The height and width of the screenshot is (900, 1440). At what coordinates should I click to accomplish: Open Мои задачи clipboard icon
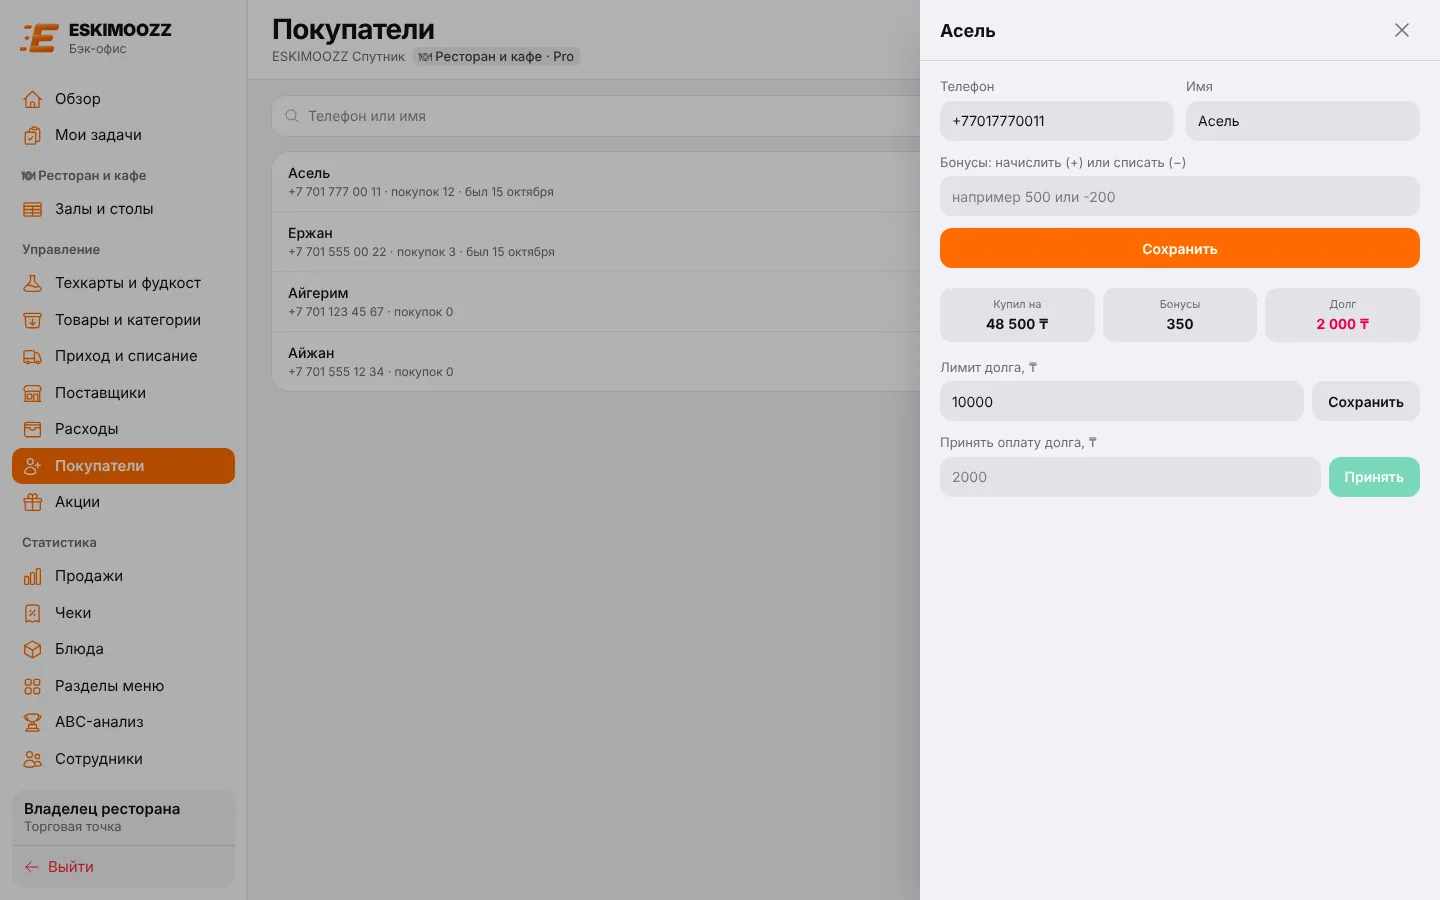[x=33, y=135]
